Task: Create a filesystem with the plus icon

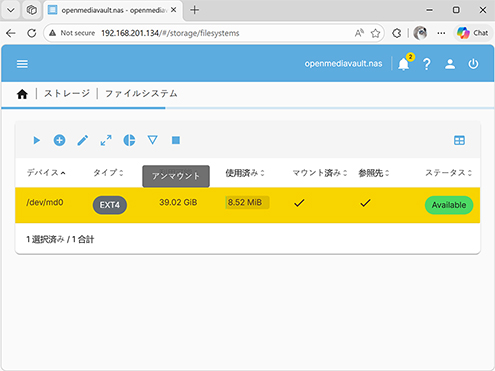Action: (x=59, y=140)
